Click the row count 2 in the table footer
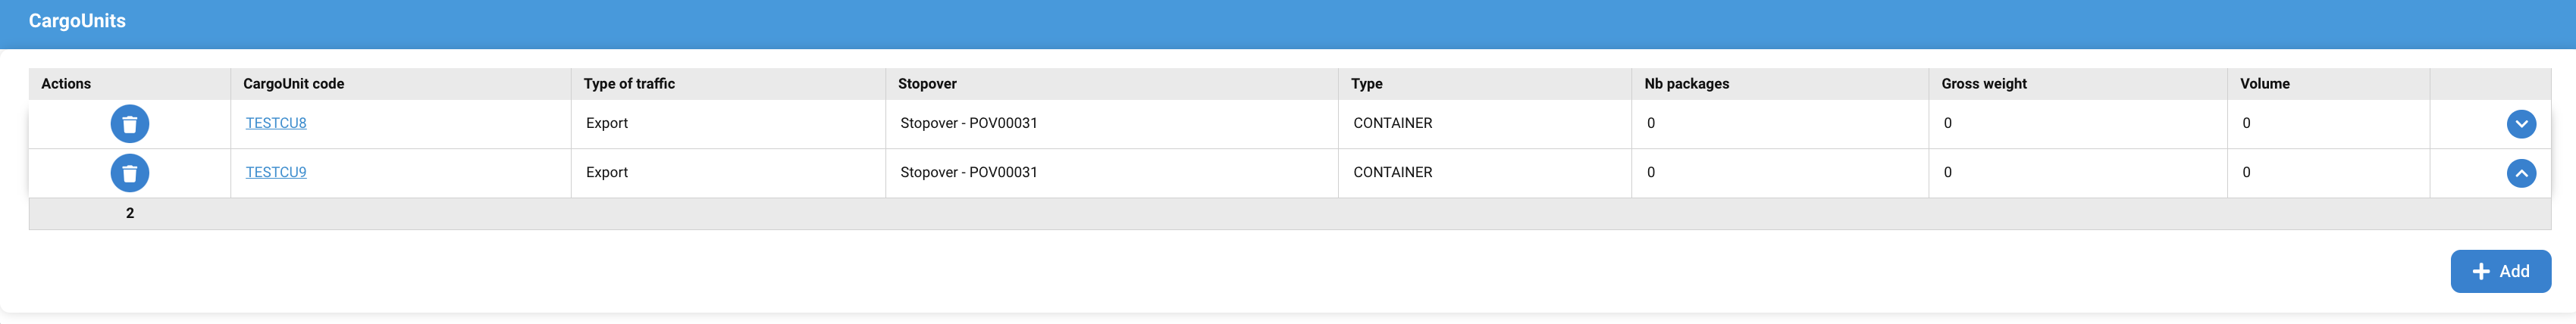The width and height of the screenshot is (2576, 324). pyautogui.click(x=130, y=213)
